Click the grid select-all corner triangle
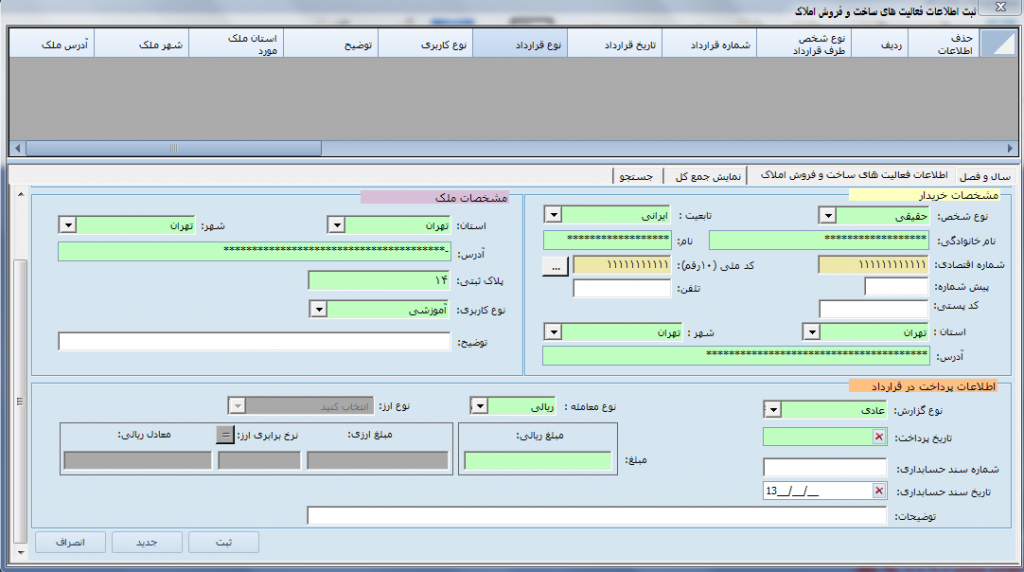 click(995, 43)
